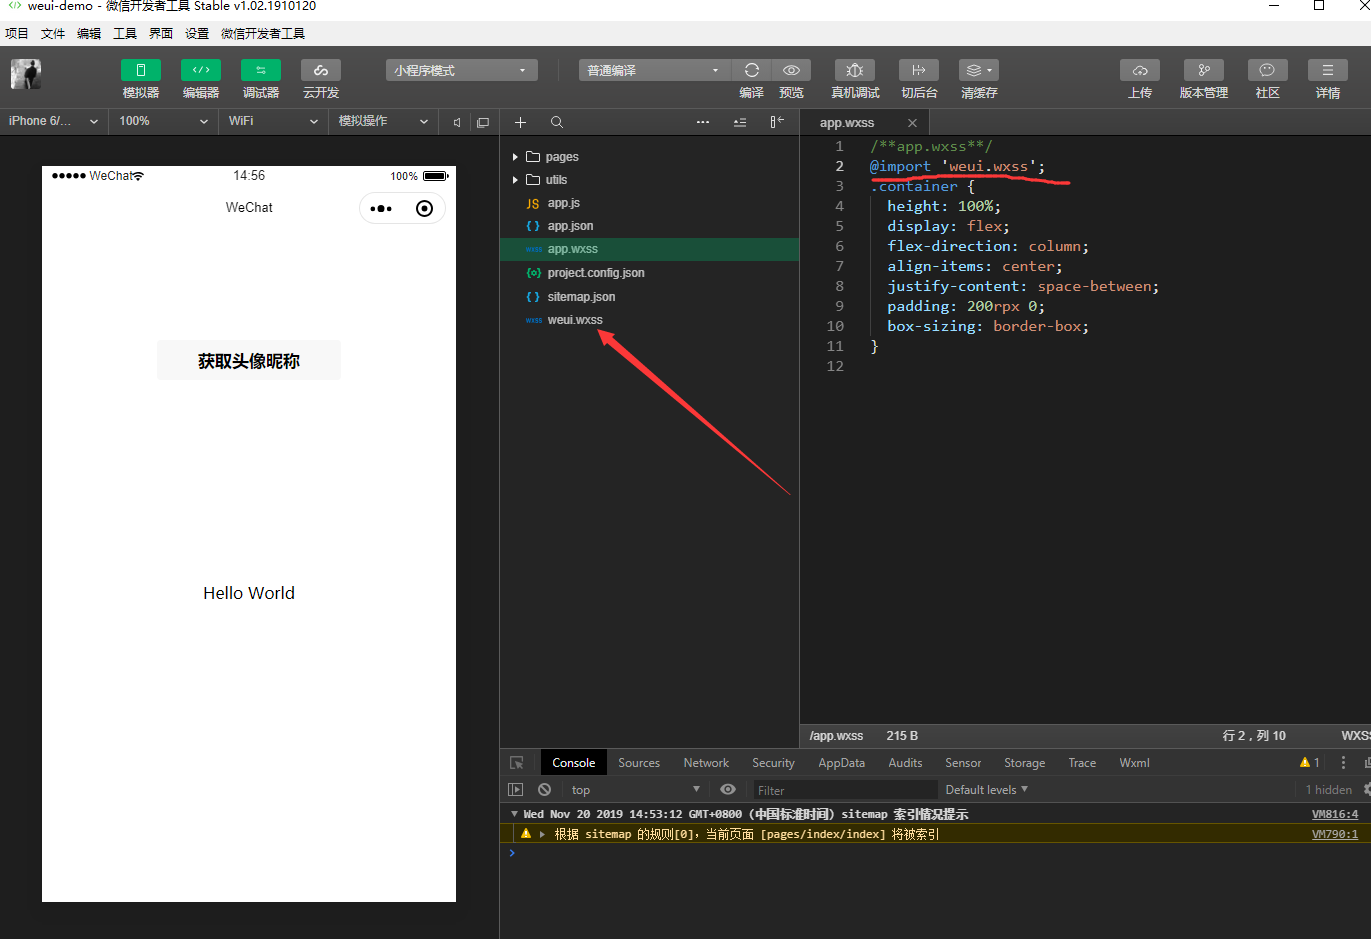
Task: Open the iPhone 6 device dropdown
Action: [54, 121]
